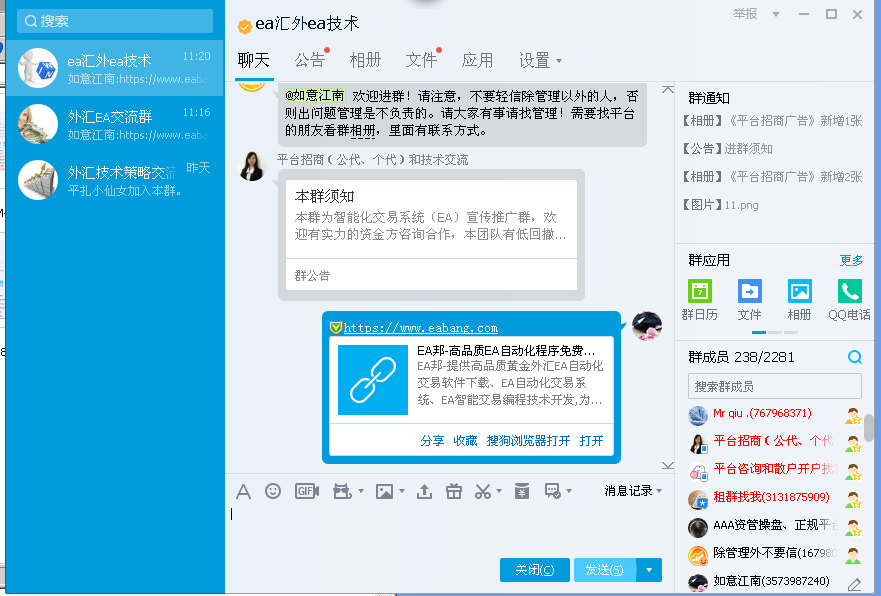Click member Mr qiu .(767968371)
The image size is (881, 596).
[x=762, y=413]
